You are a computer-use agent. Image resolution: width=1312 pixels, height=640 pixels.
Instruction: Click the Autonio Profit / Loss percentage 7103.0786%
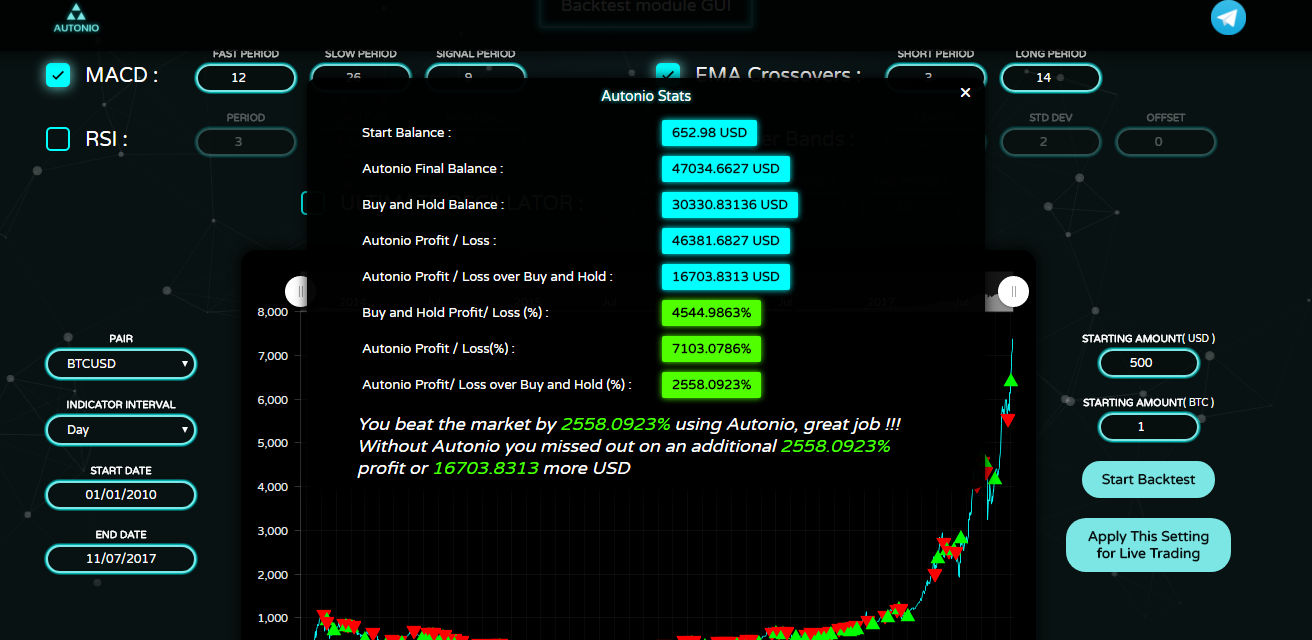(711, 349)
